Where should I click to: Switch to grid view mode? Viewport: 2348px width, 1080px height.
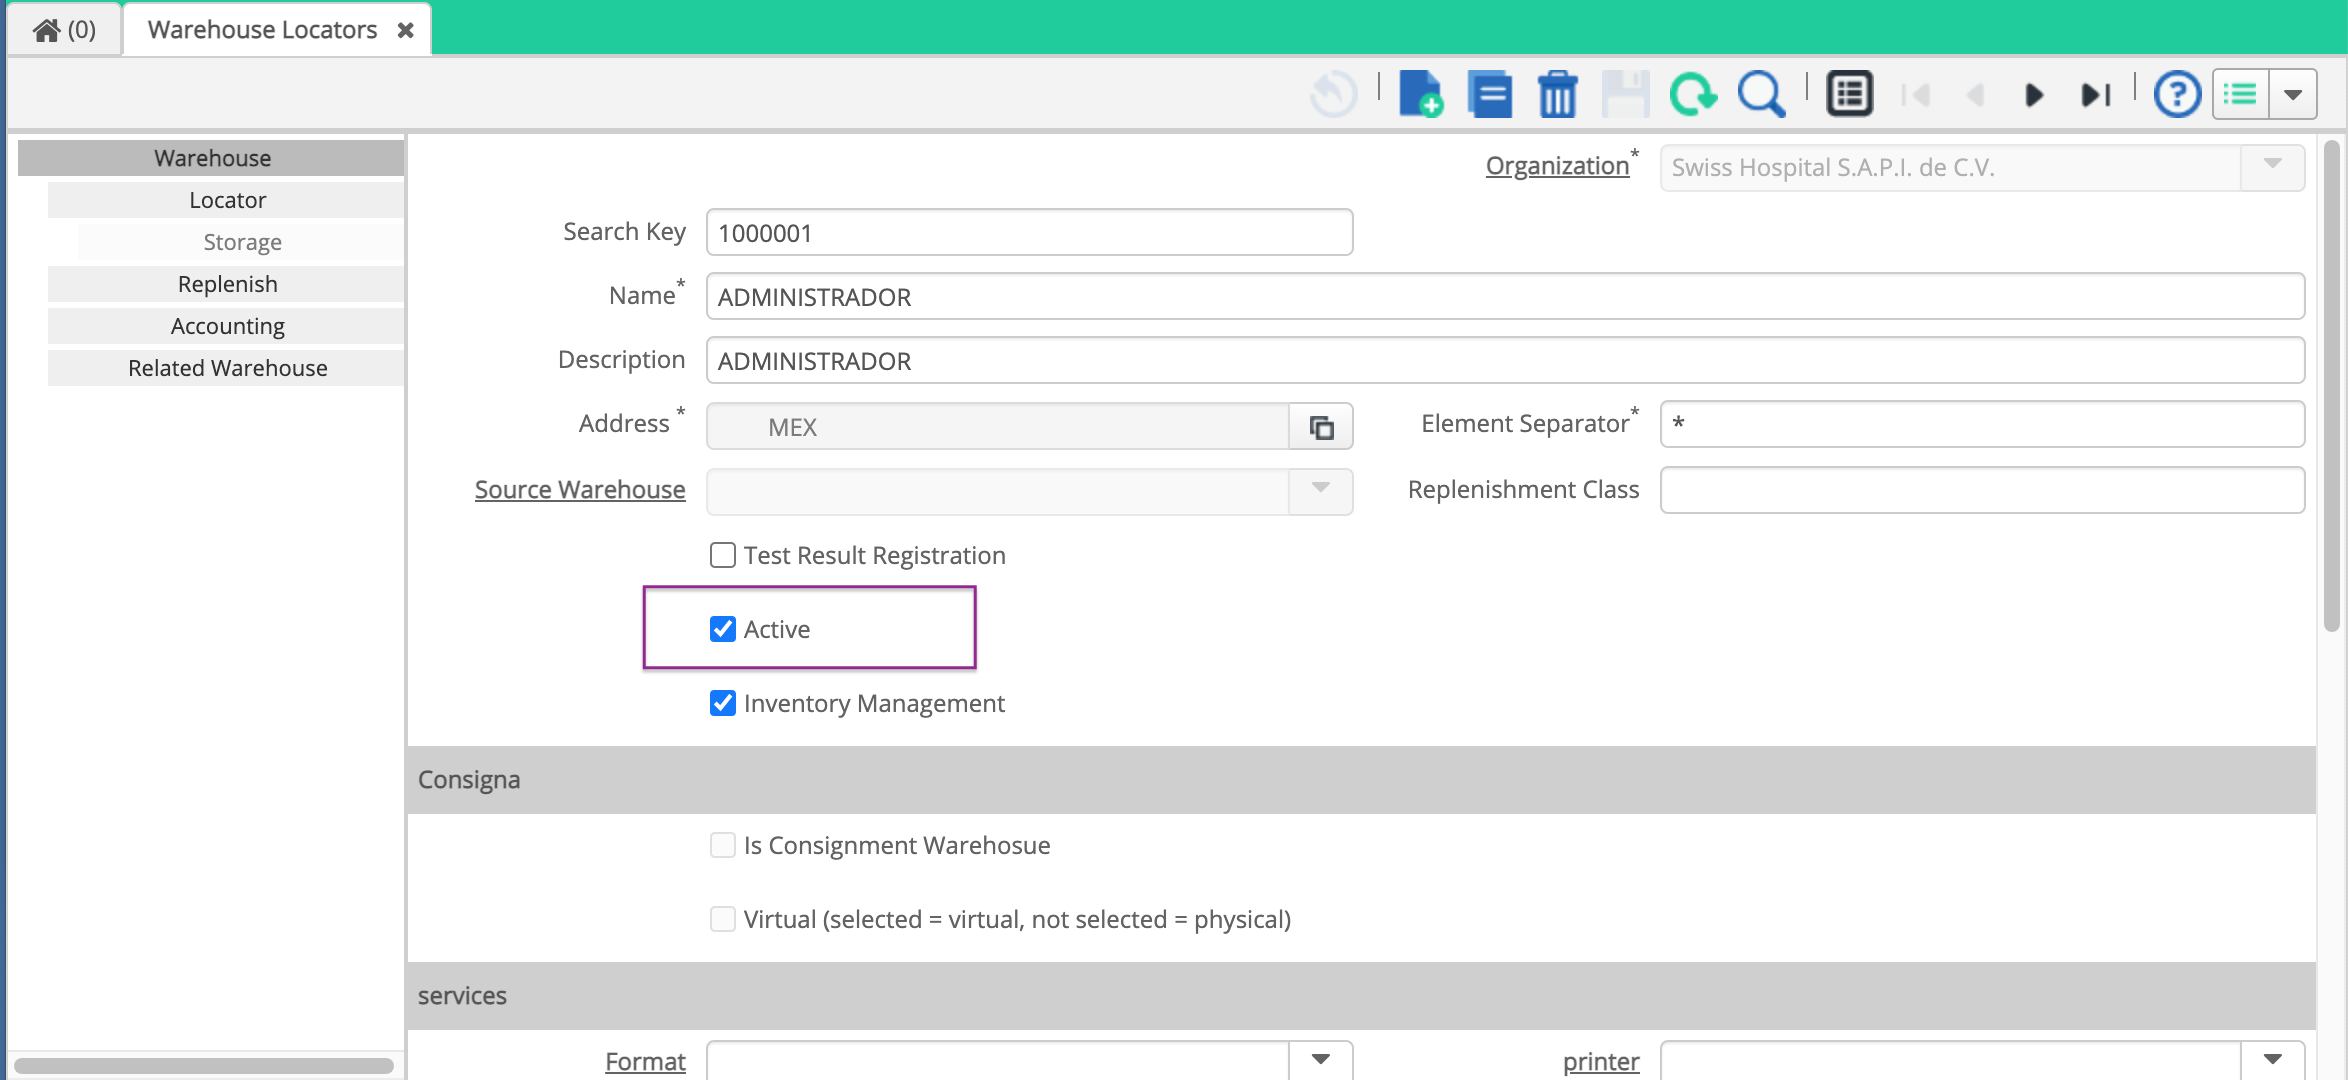(x=1848, y=93)
